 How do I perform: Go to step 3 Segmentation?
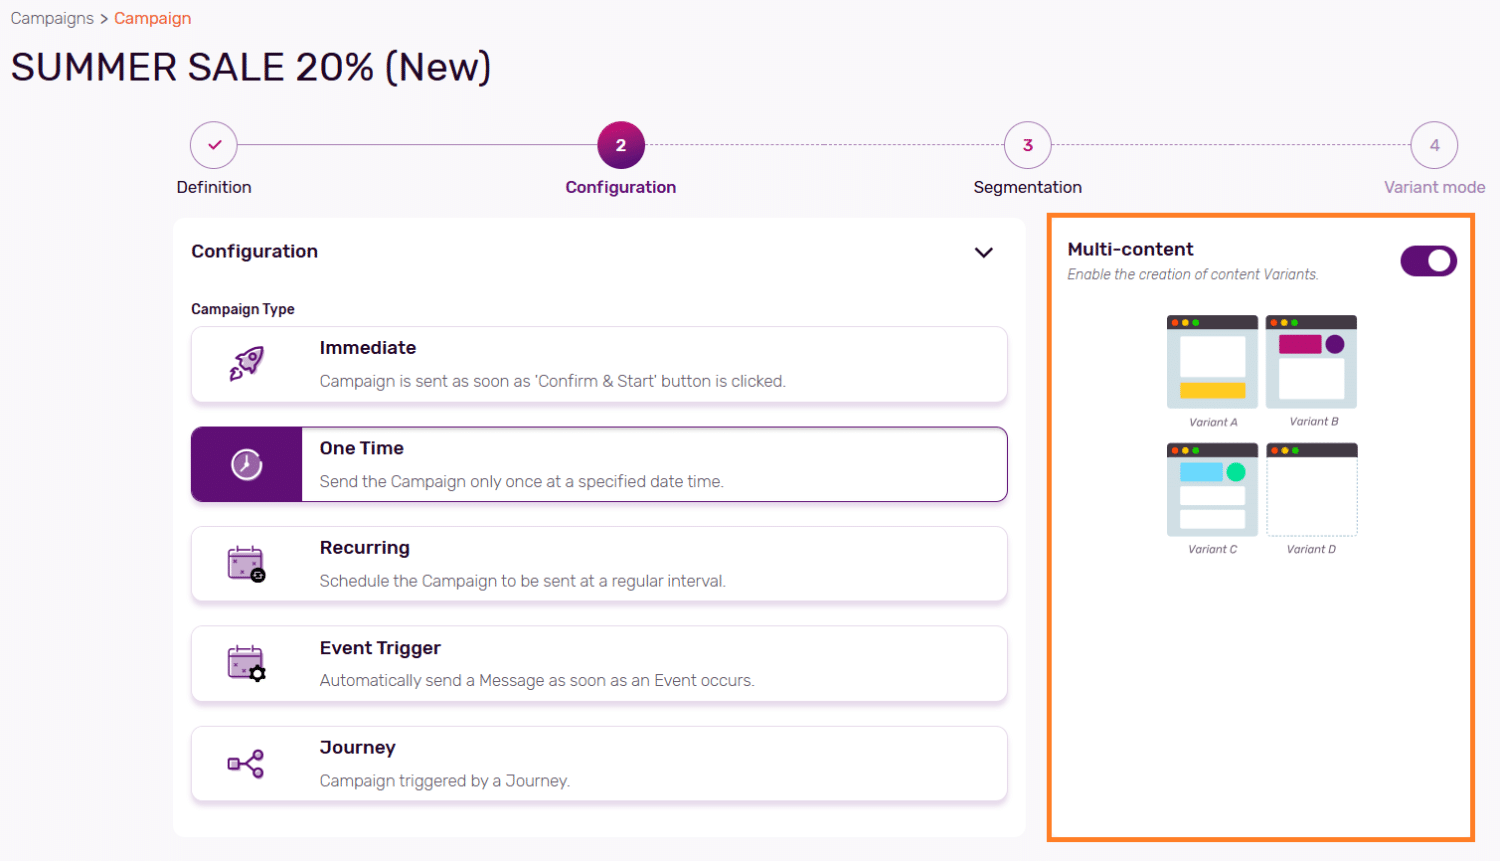(x=1027, y=146)
